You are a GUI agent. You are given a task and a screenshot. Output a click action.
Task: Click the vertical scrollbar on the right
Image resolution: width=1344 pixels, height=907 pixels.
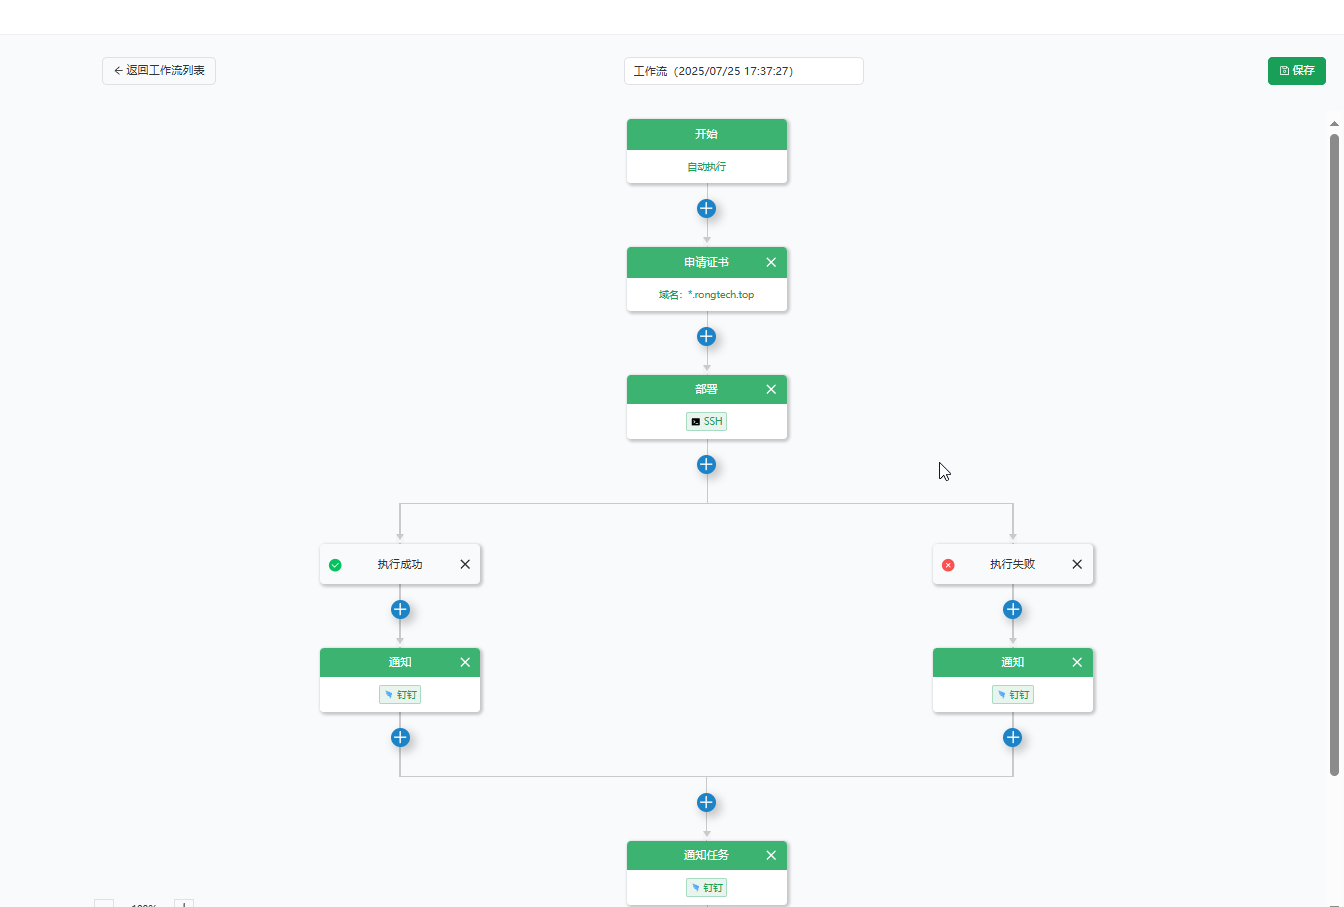click(x=1334, y=450)
